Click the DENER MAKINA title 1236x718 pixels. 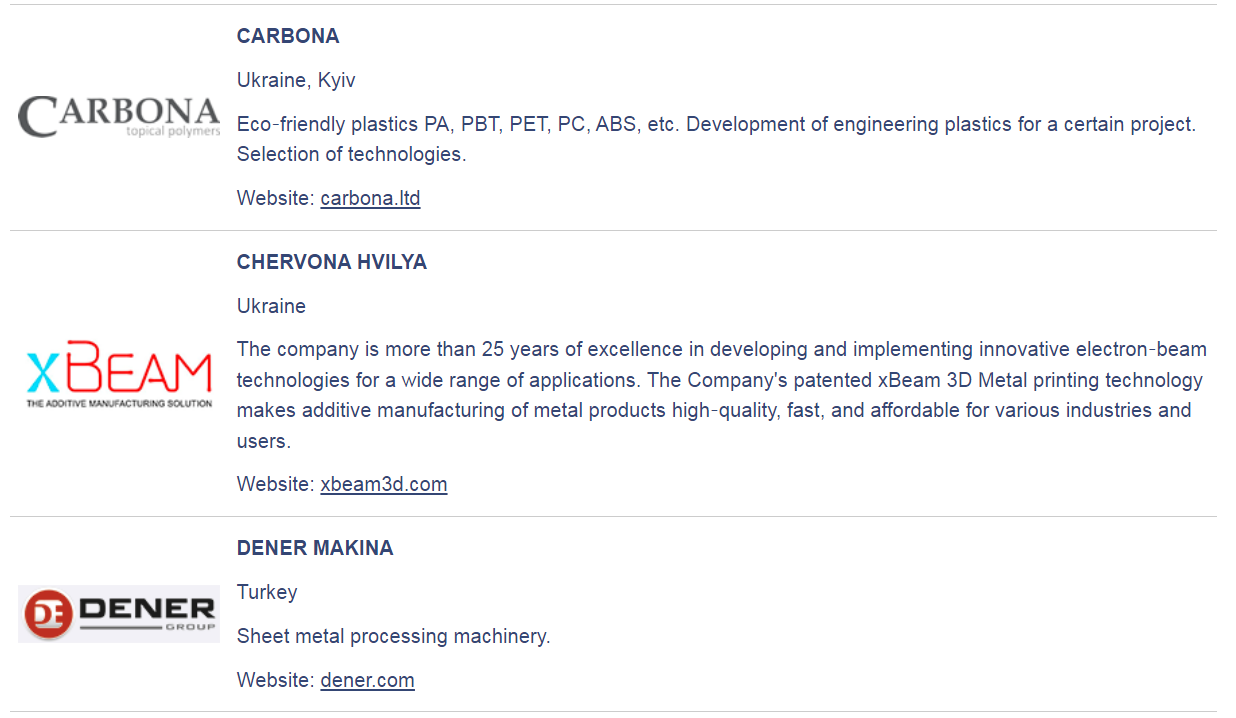click(x=315, y=548)
